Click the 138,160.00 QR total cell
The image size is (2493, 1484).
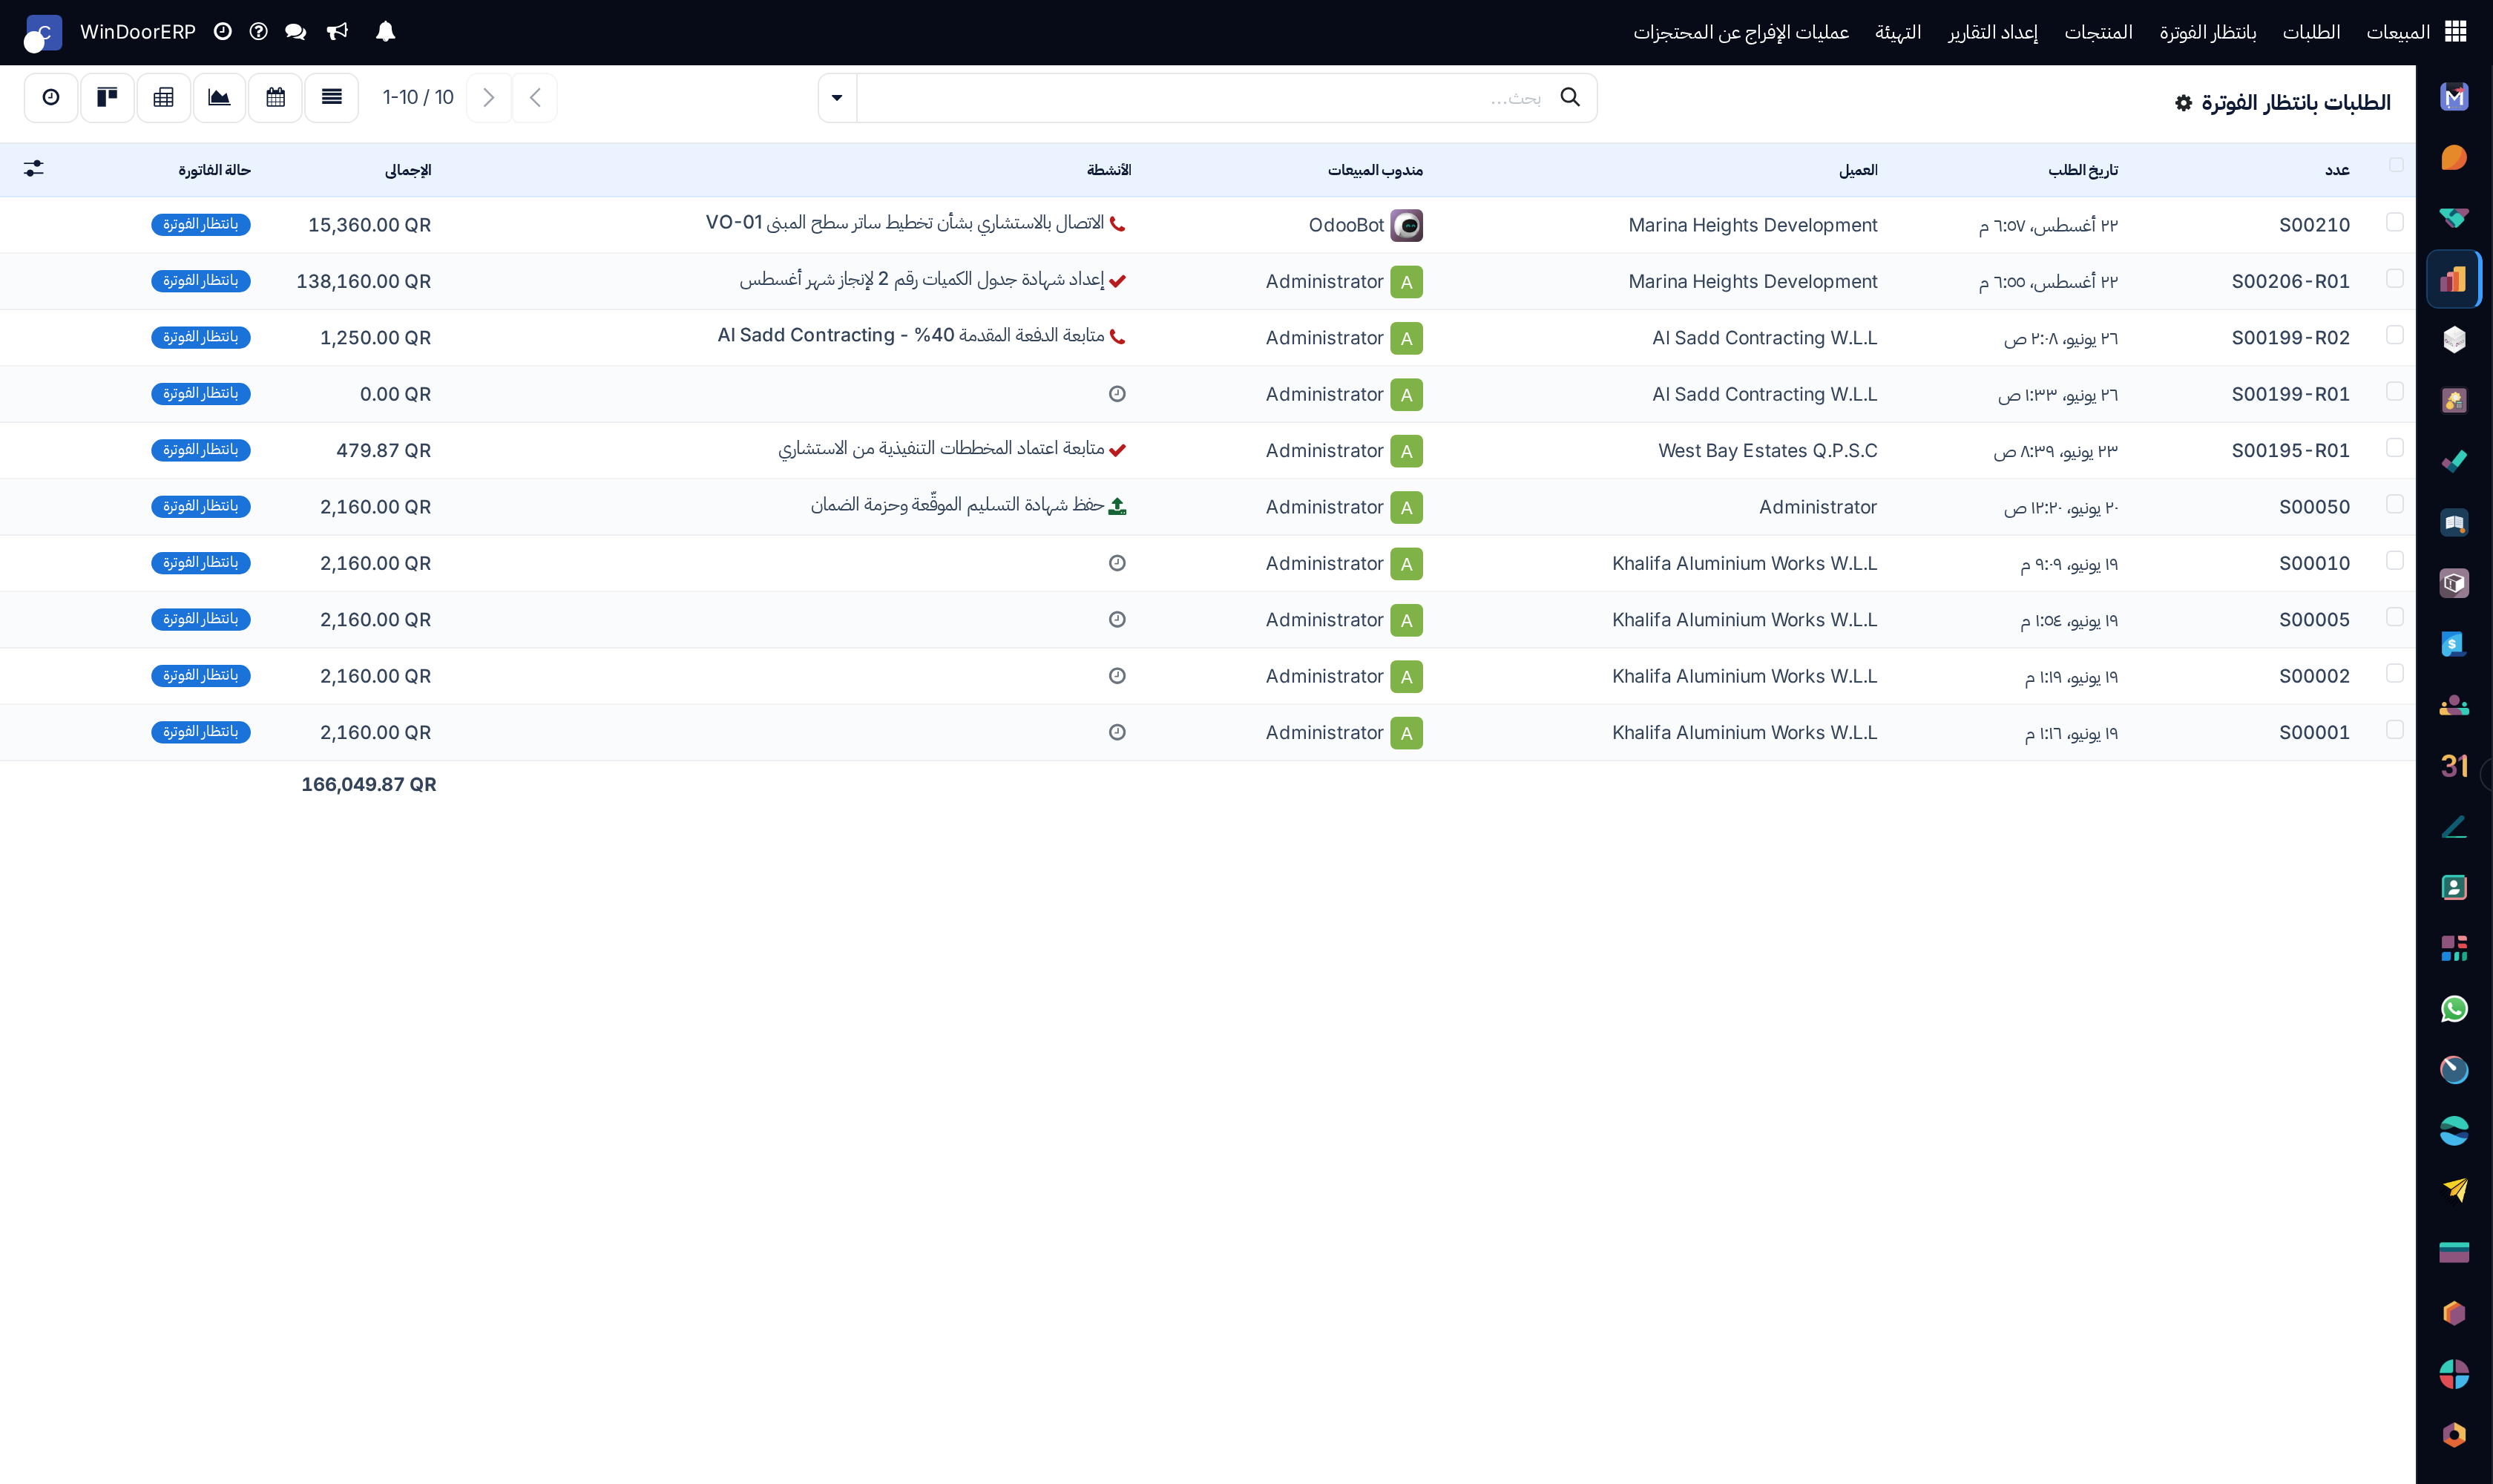tap(364, 282)
